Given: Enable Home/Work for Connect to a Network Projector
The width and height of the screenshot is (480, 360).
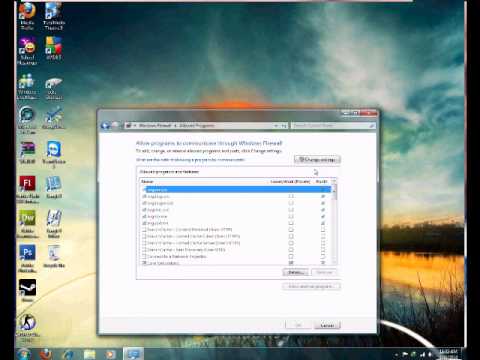Looking at the screenshot, I should tap(291, 256).
